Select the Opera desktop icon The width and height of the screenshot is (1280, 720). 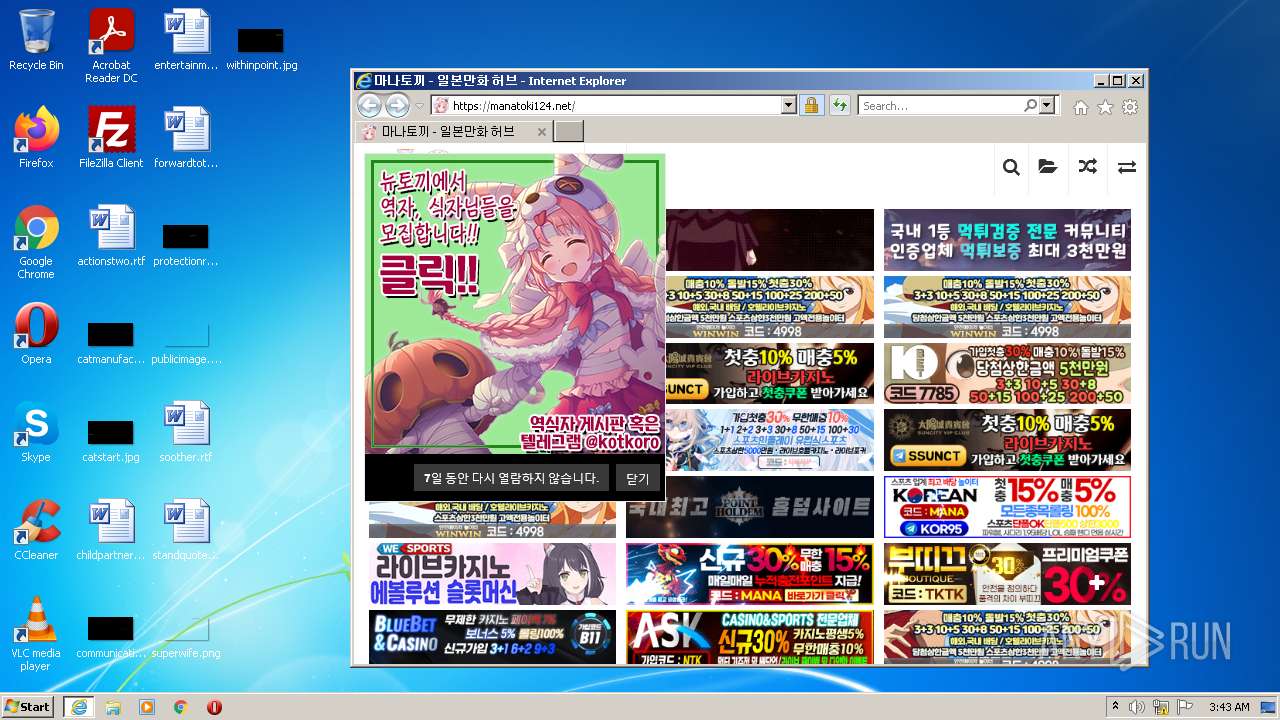(x=36, y=333)
